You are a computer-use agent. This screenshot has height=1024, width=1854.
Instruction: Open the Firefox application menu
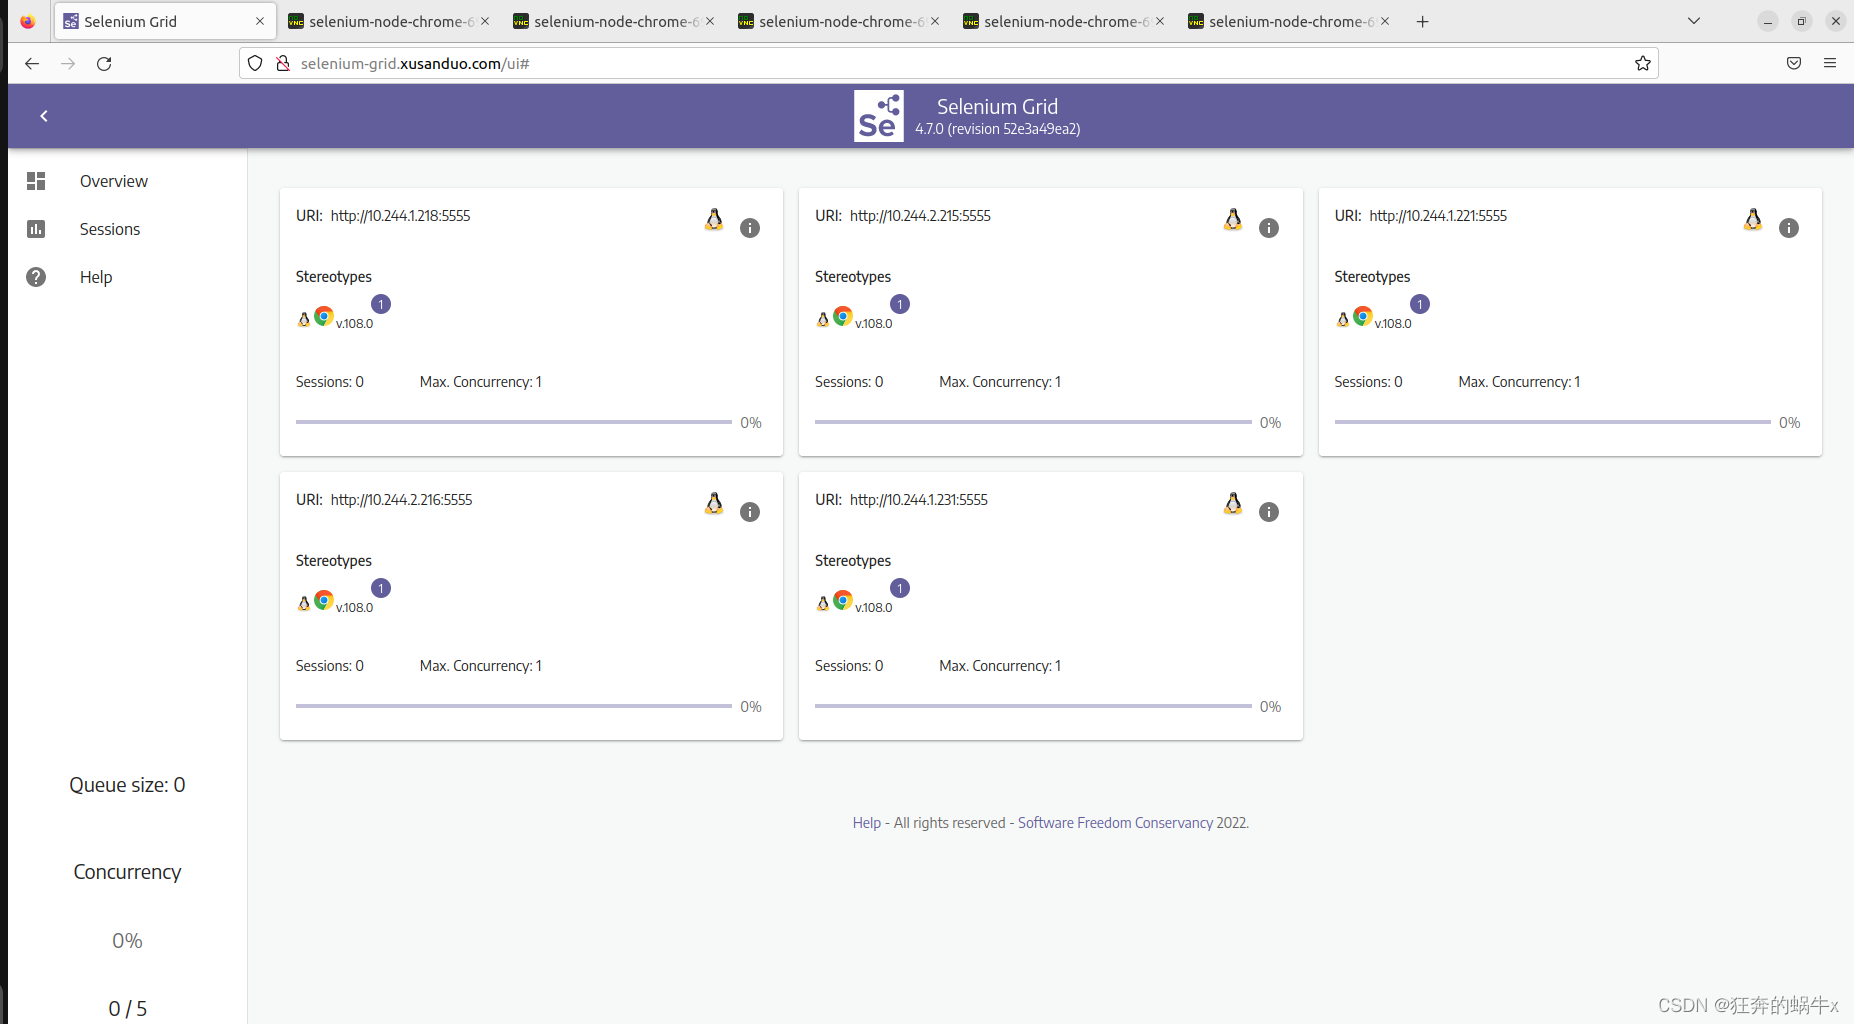1830,63
